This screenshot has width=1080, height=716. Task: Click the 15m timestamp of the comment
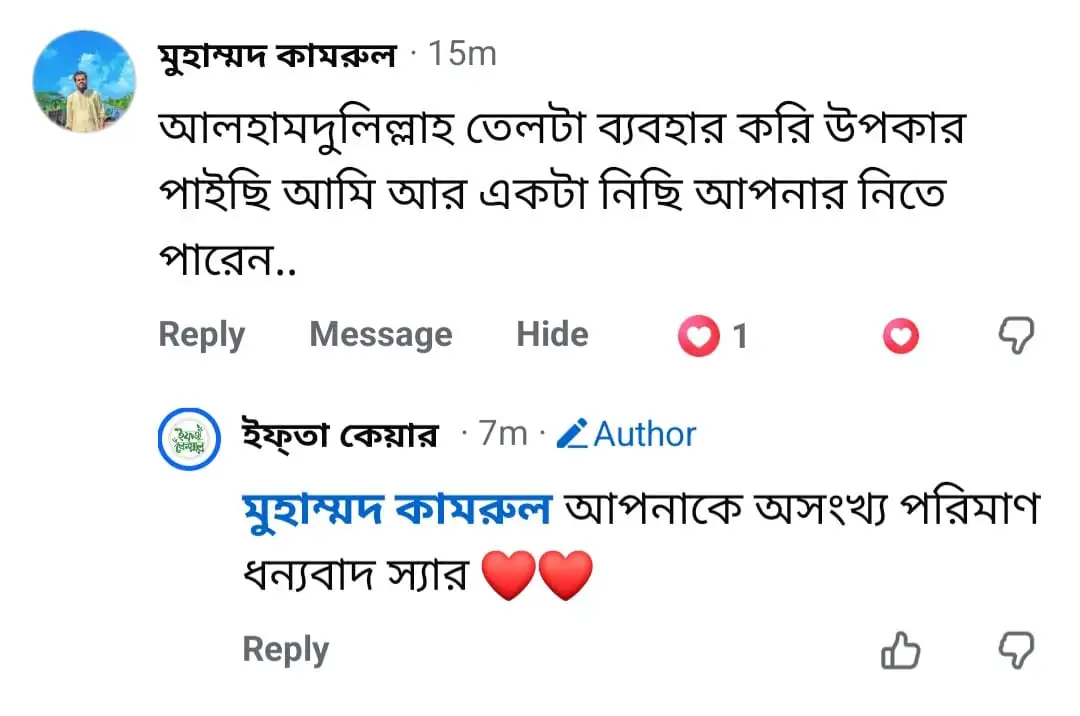(x=462, y=54)
